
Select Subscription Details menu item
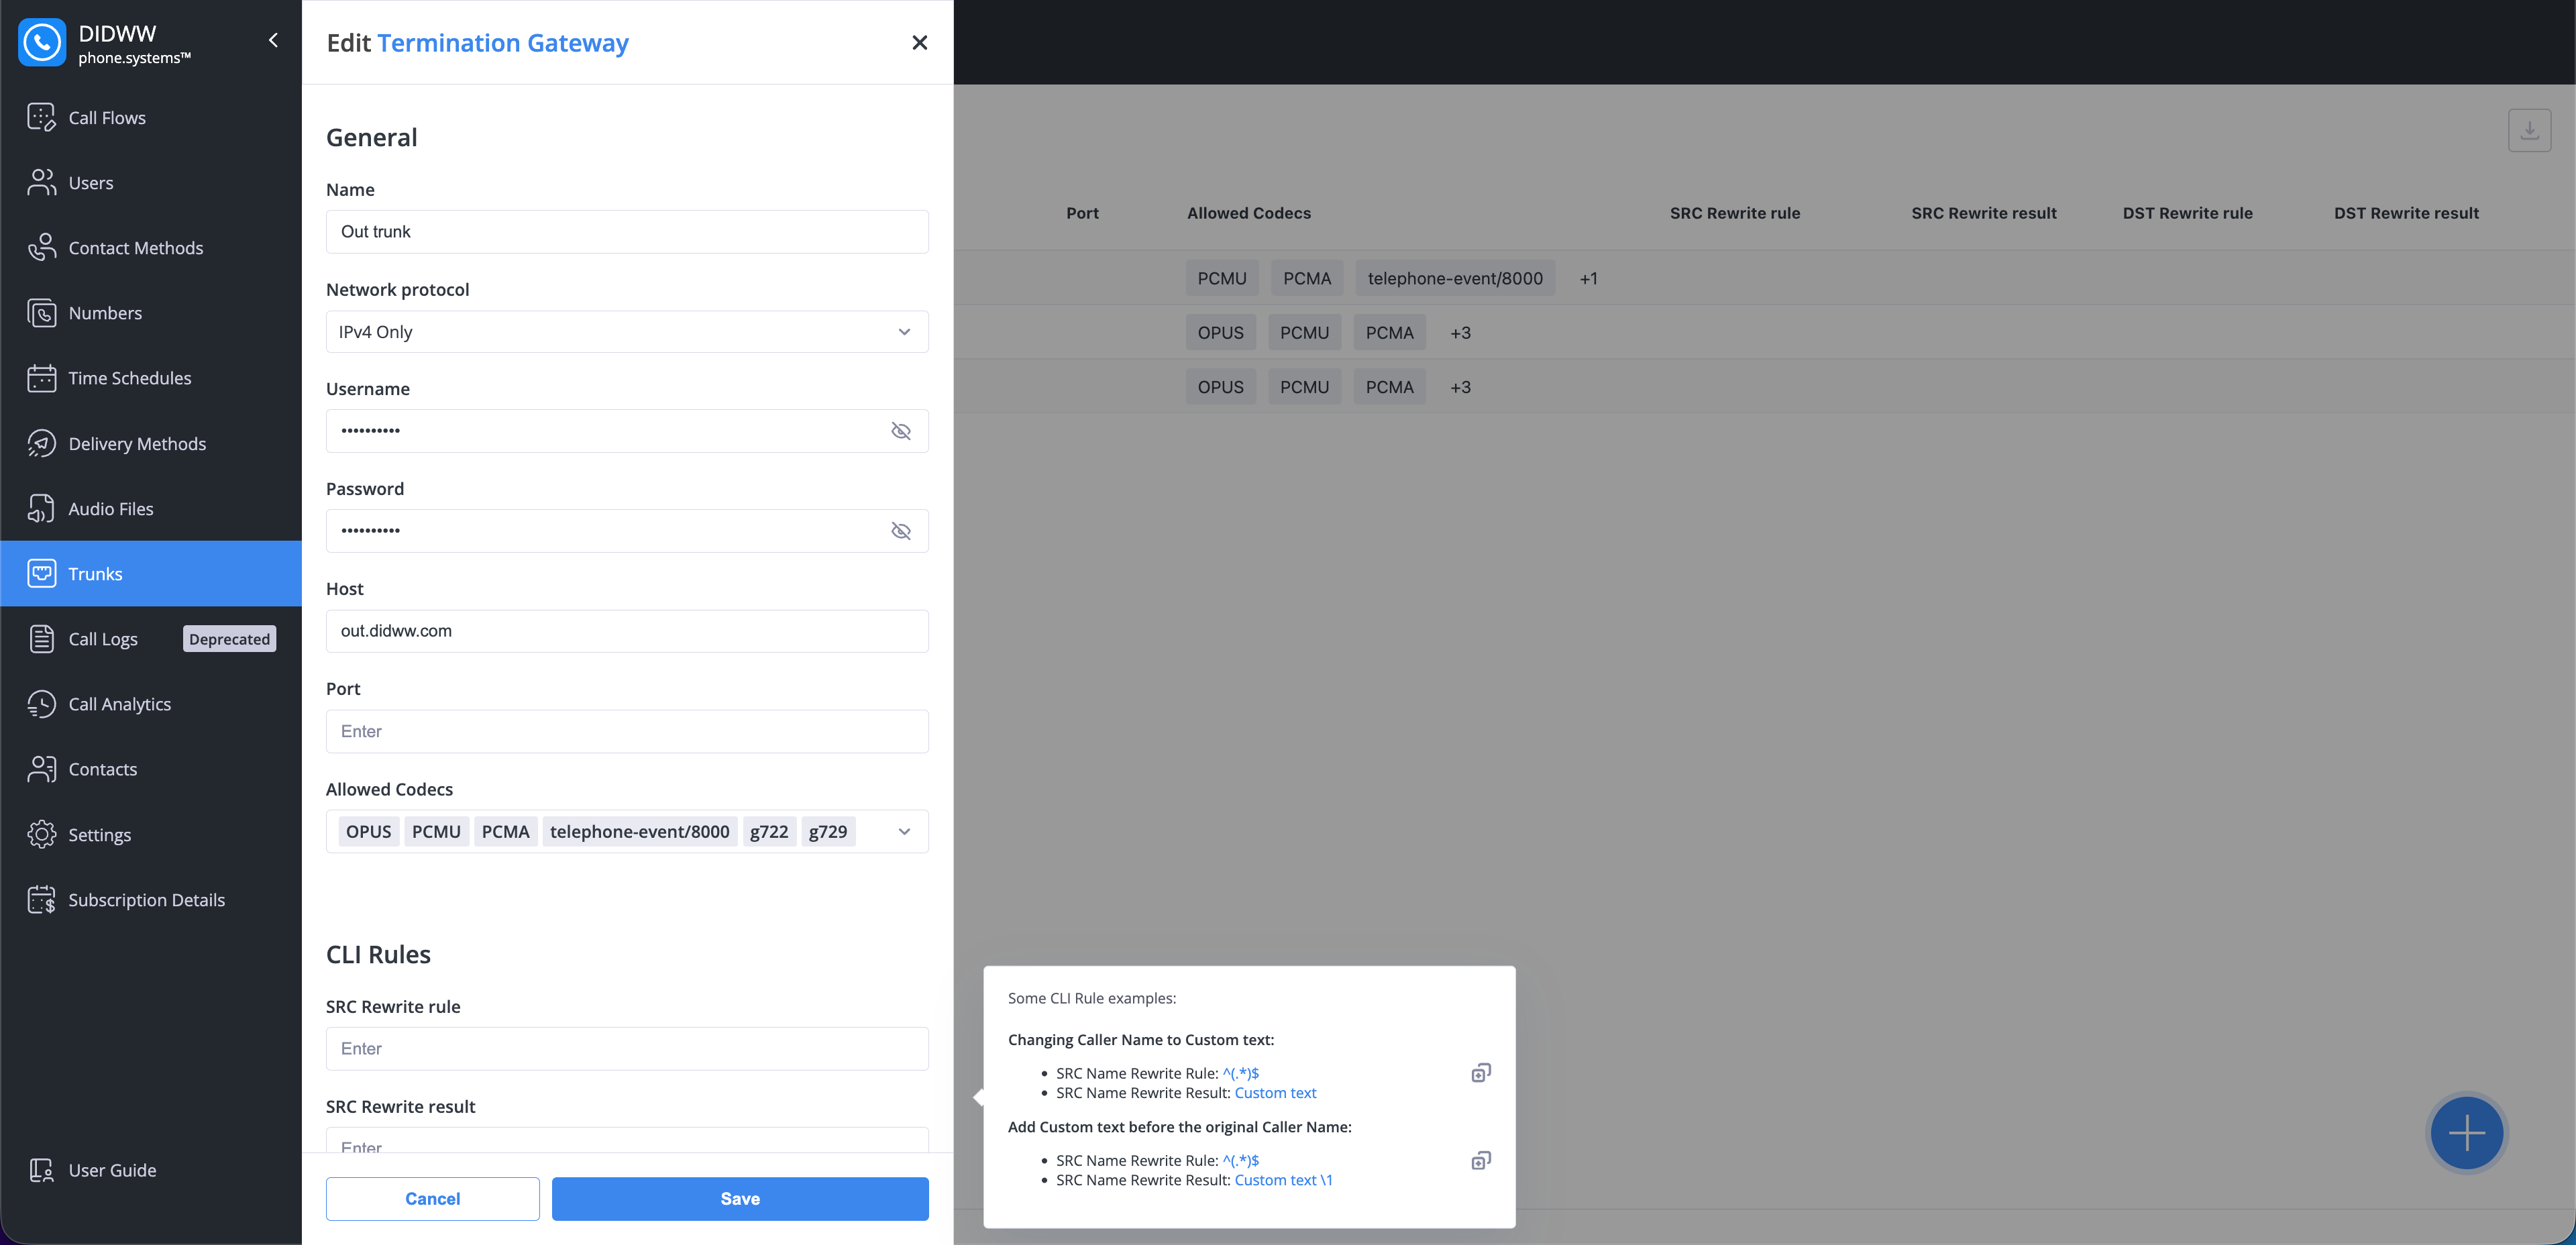pos(146,900)
